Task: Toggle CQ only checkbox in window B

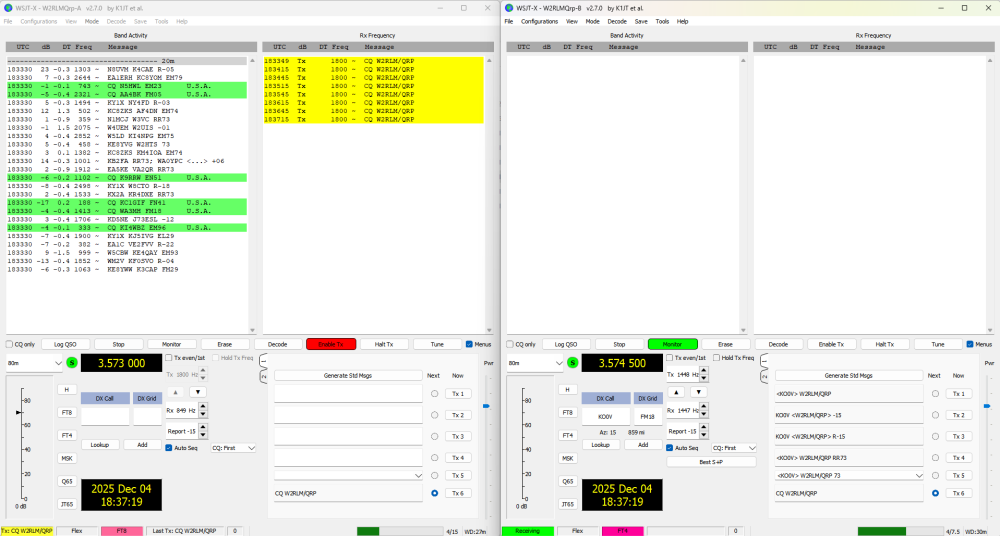Action: click(x=510, y=345)
